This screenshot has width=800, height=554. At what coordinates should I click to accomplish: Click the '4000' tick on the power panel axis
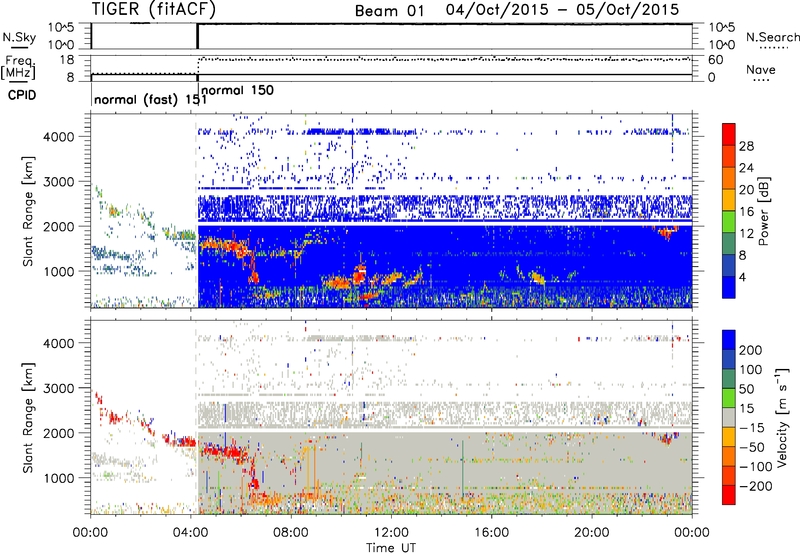coord(59,137)
